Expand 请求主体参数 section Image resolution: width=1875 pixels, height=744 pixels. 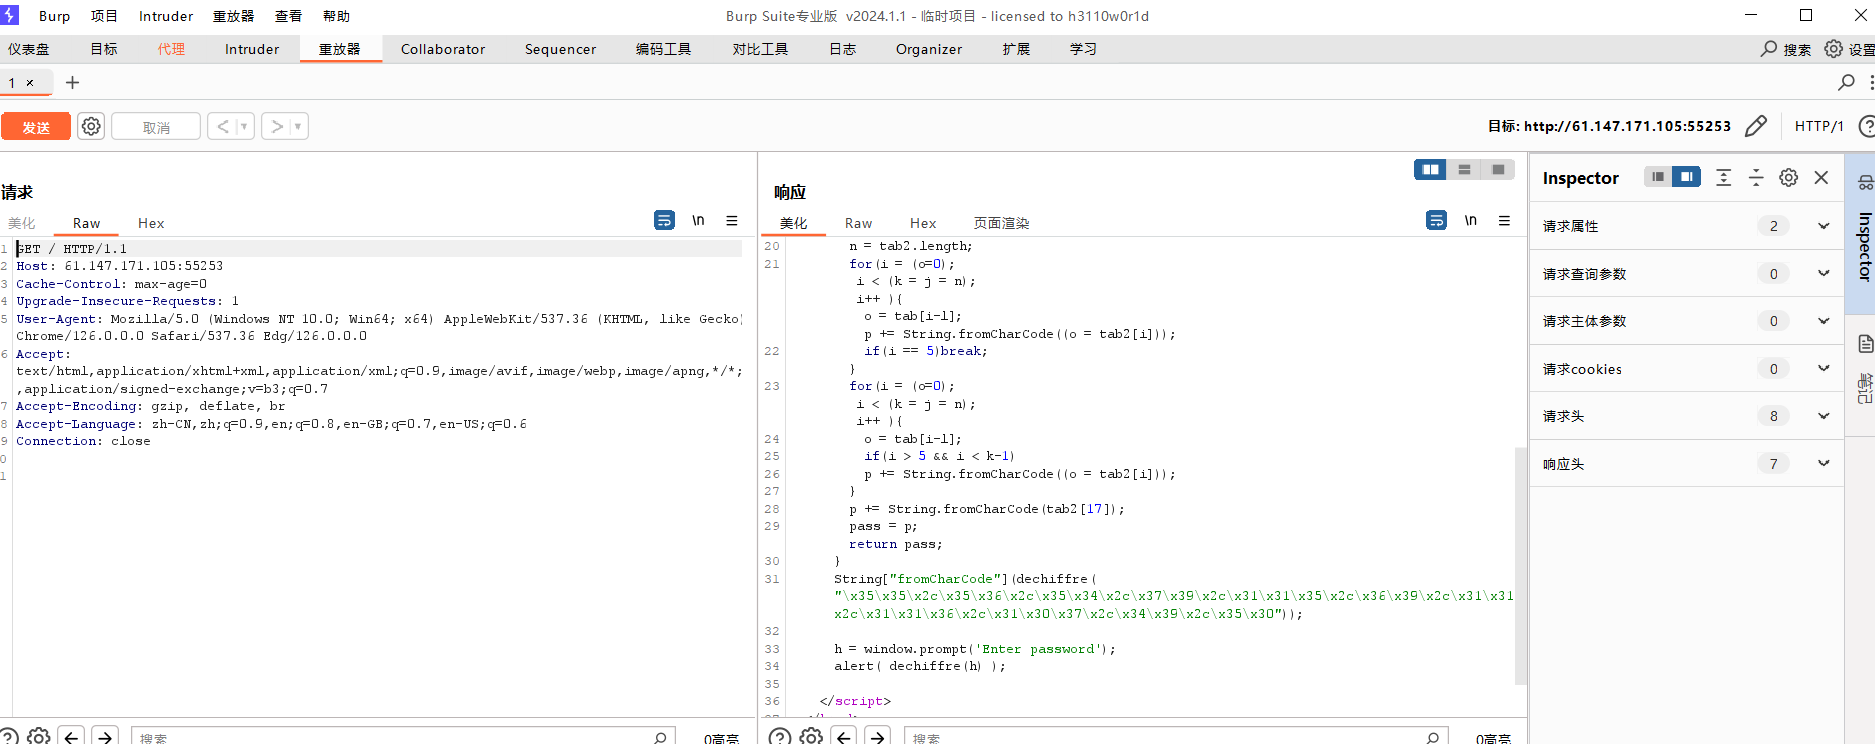(1686, 321)
